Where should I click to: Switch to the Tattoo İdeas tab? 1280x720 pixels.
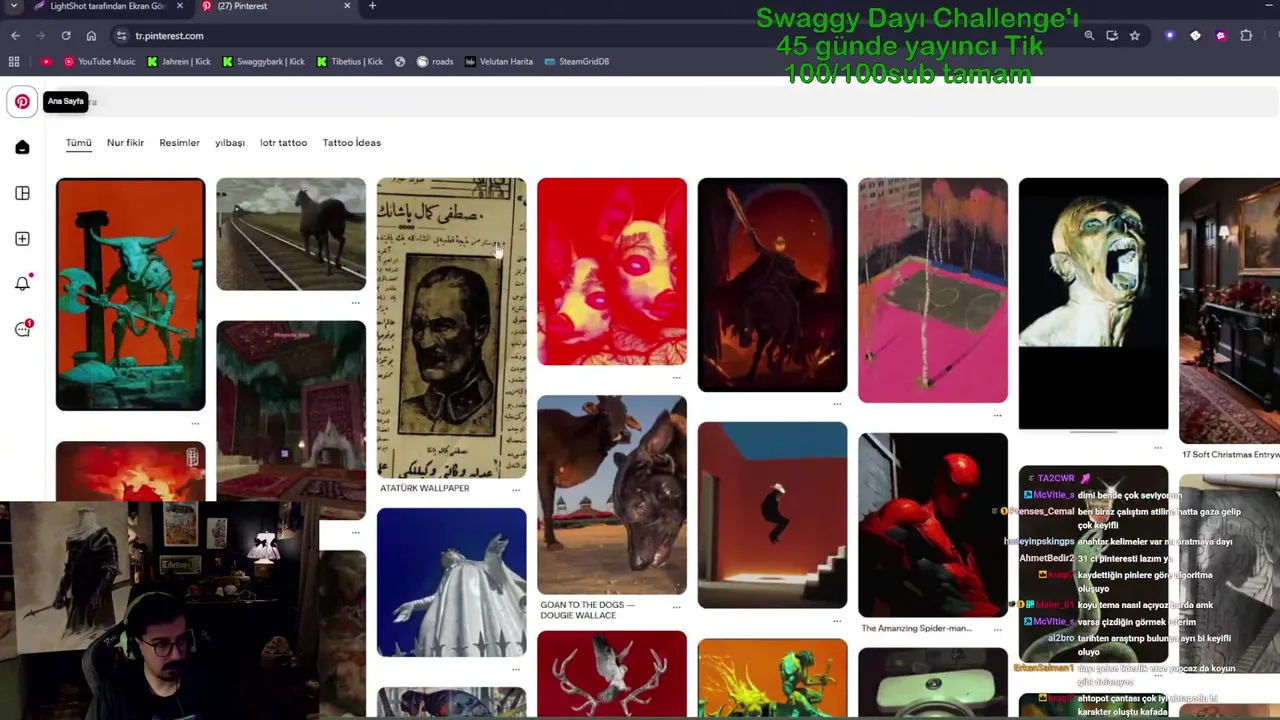coord(351,143)
